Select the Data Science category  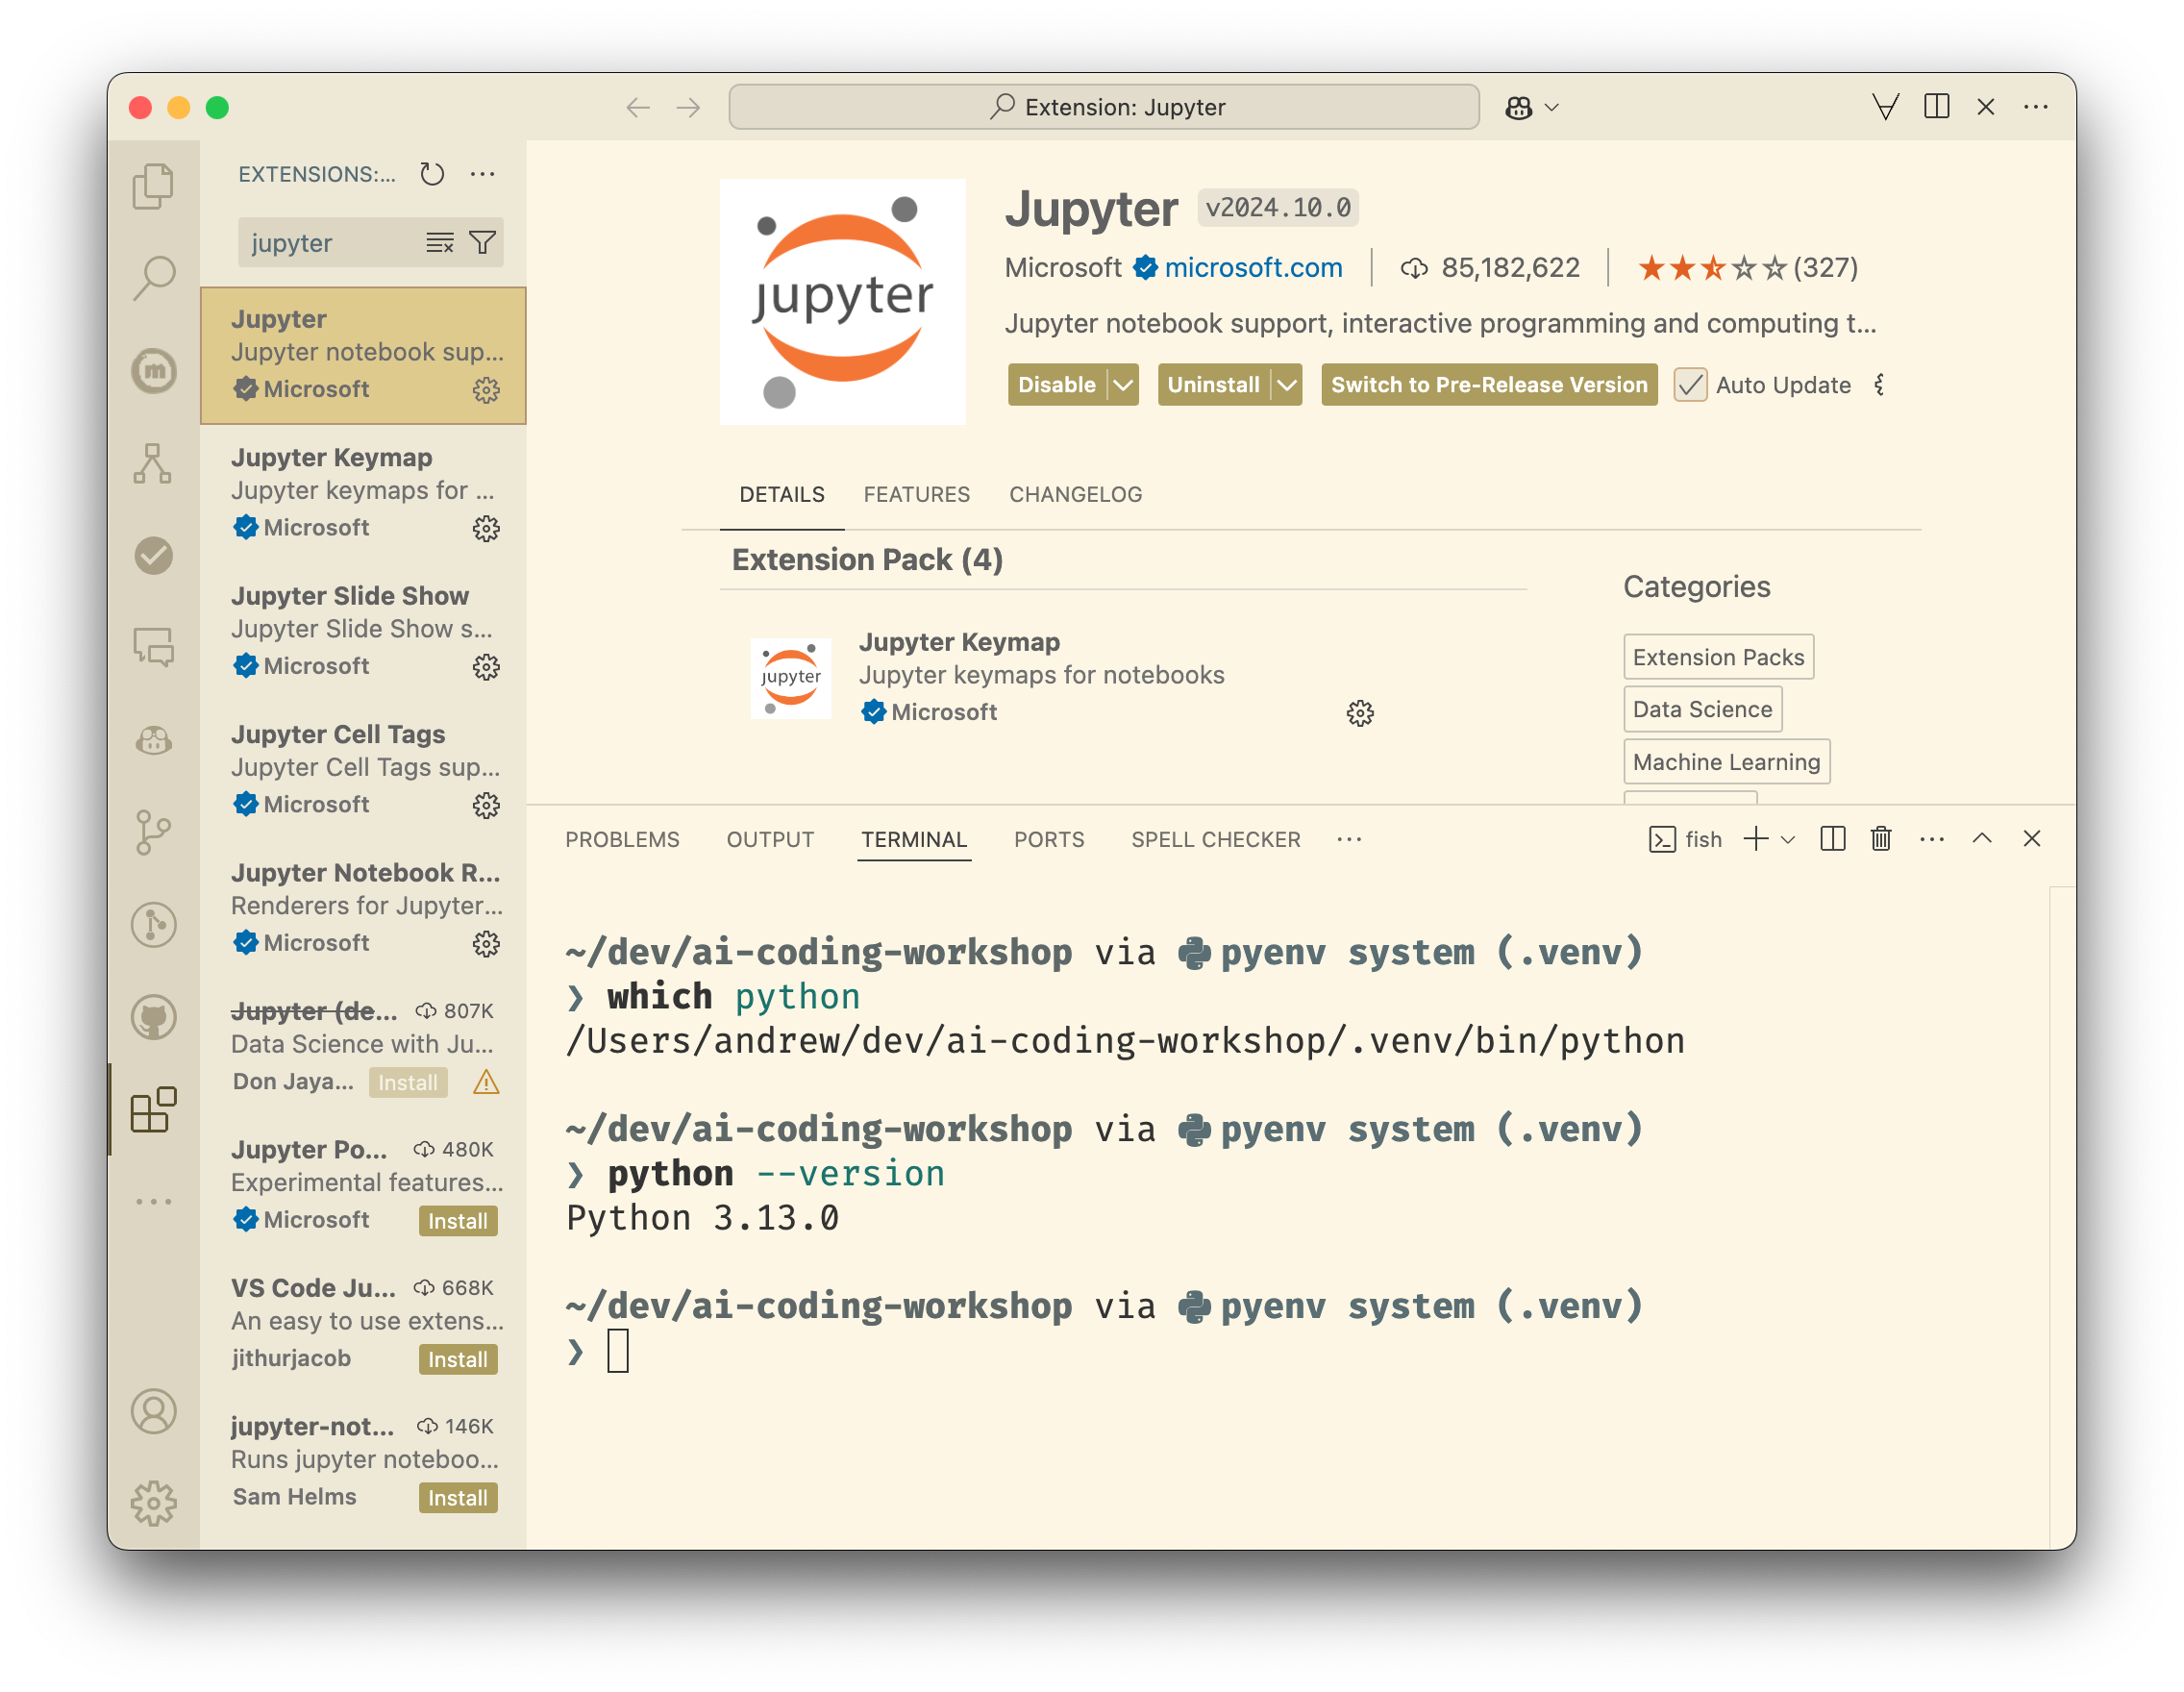point(1702,709)
